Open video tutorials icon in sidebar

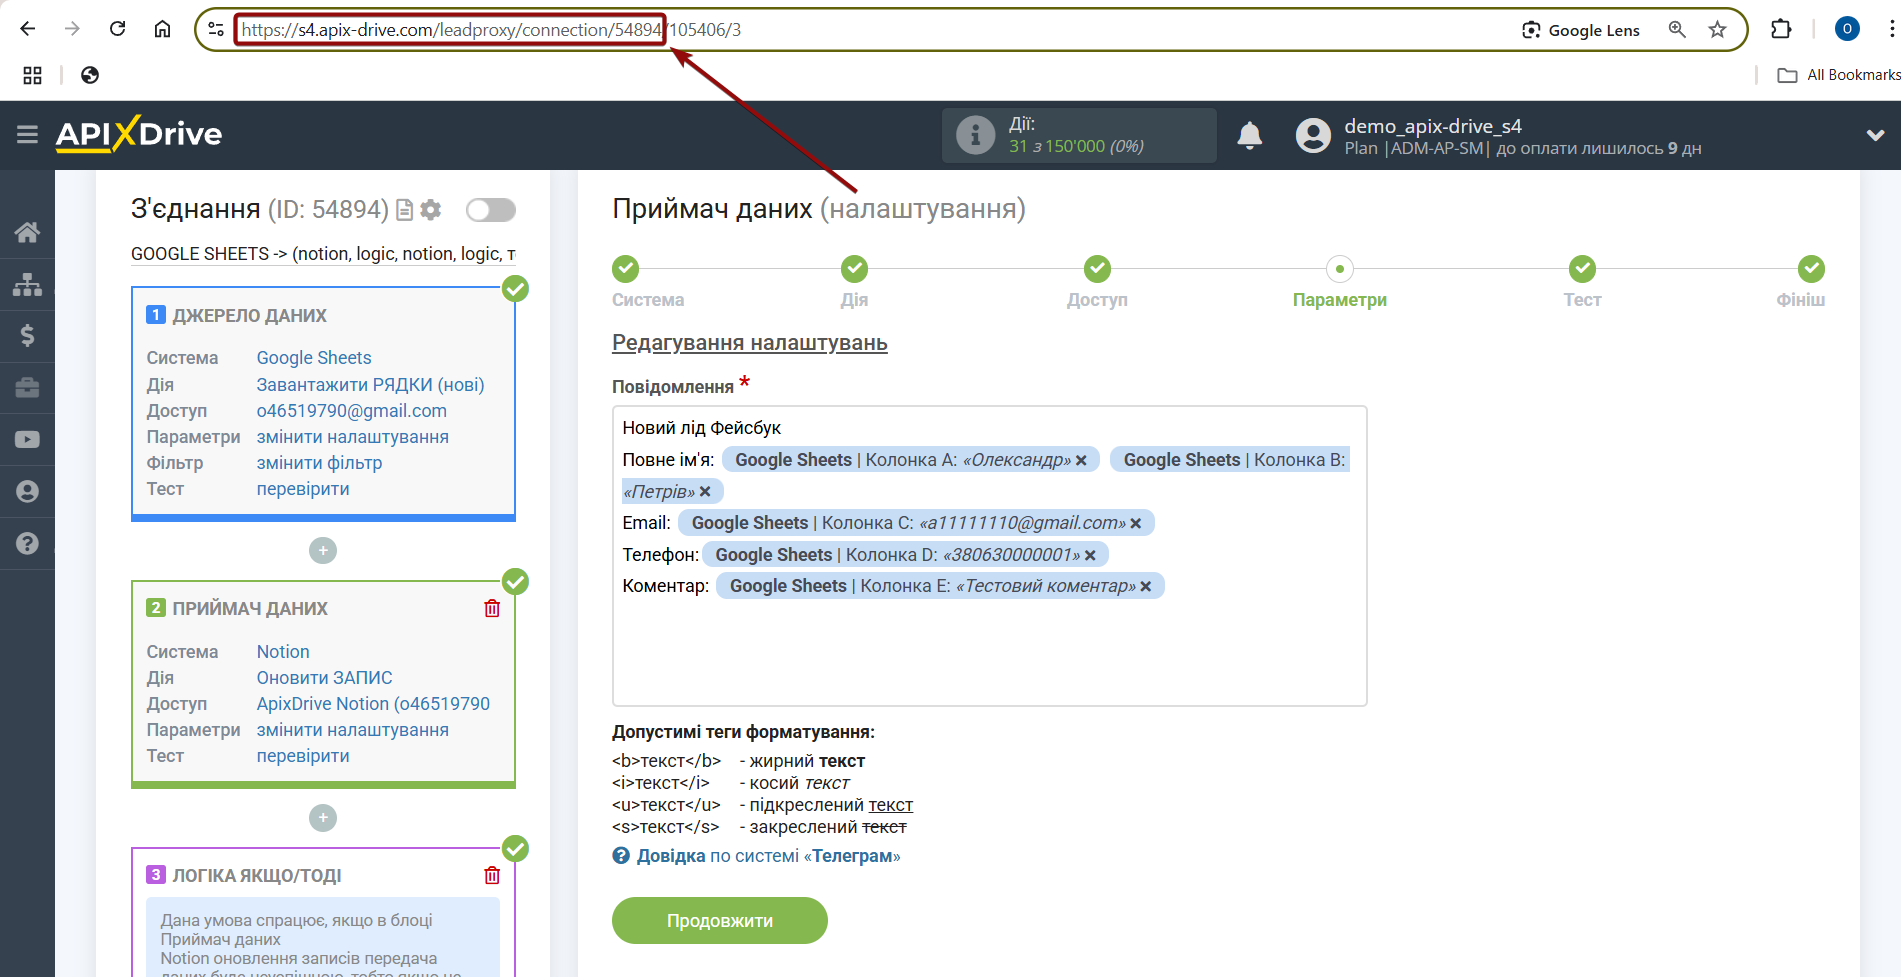pyautogui.click(x=27, y=439)
